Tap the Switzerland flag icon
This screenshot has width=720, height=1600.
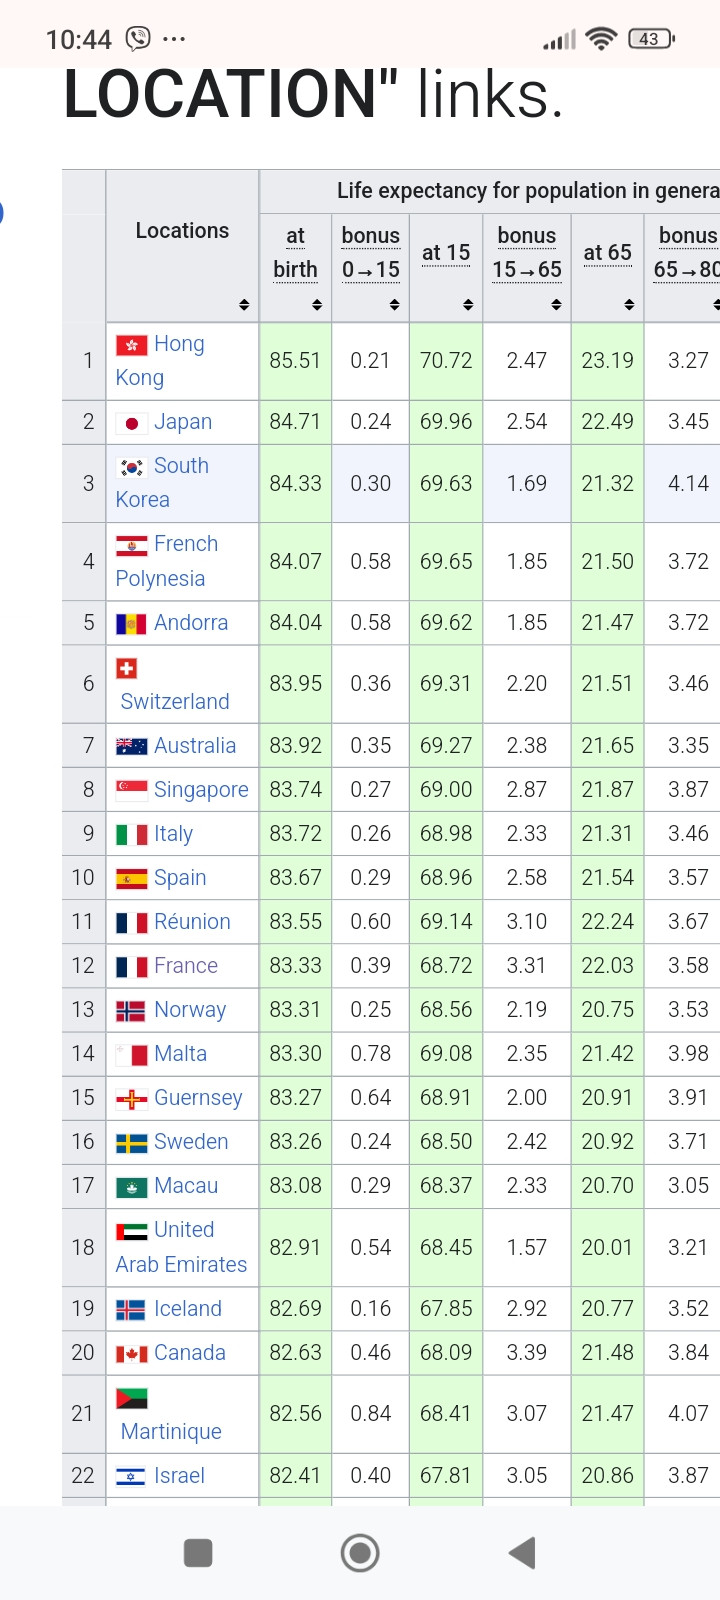tap(127, 668)
